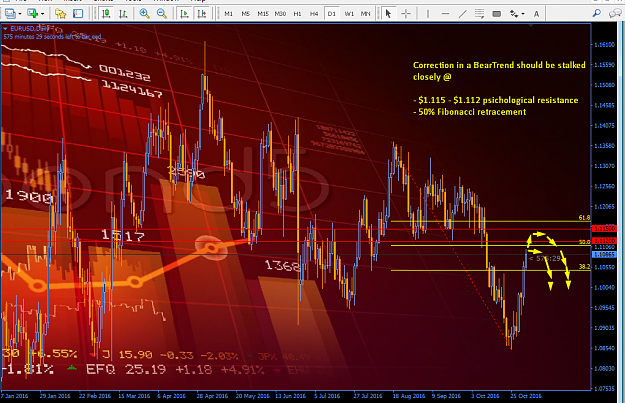Select the Fibonacci Retracement tool
Screen dimensions: 625x403
tap(480, 14)
